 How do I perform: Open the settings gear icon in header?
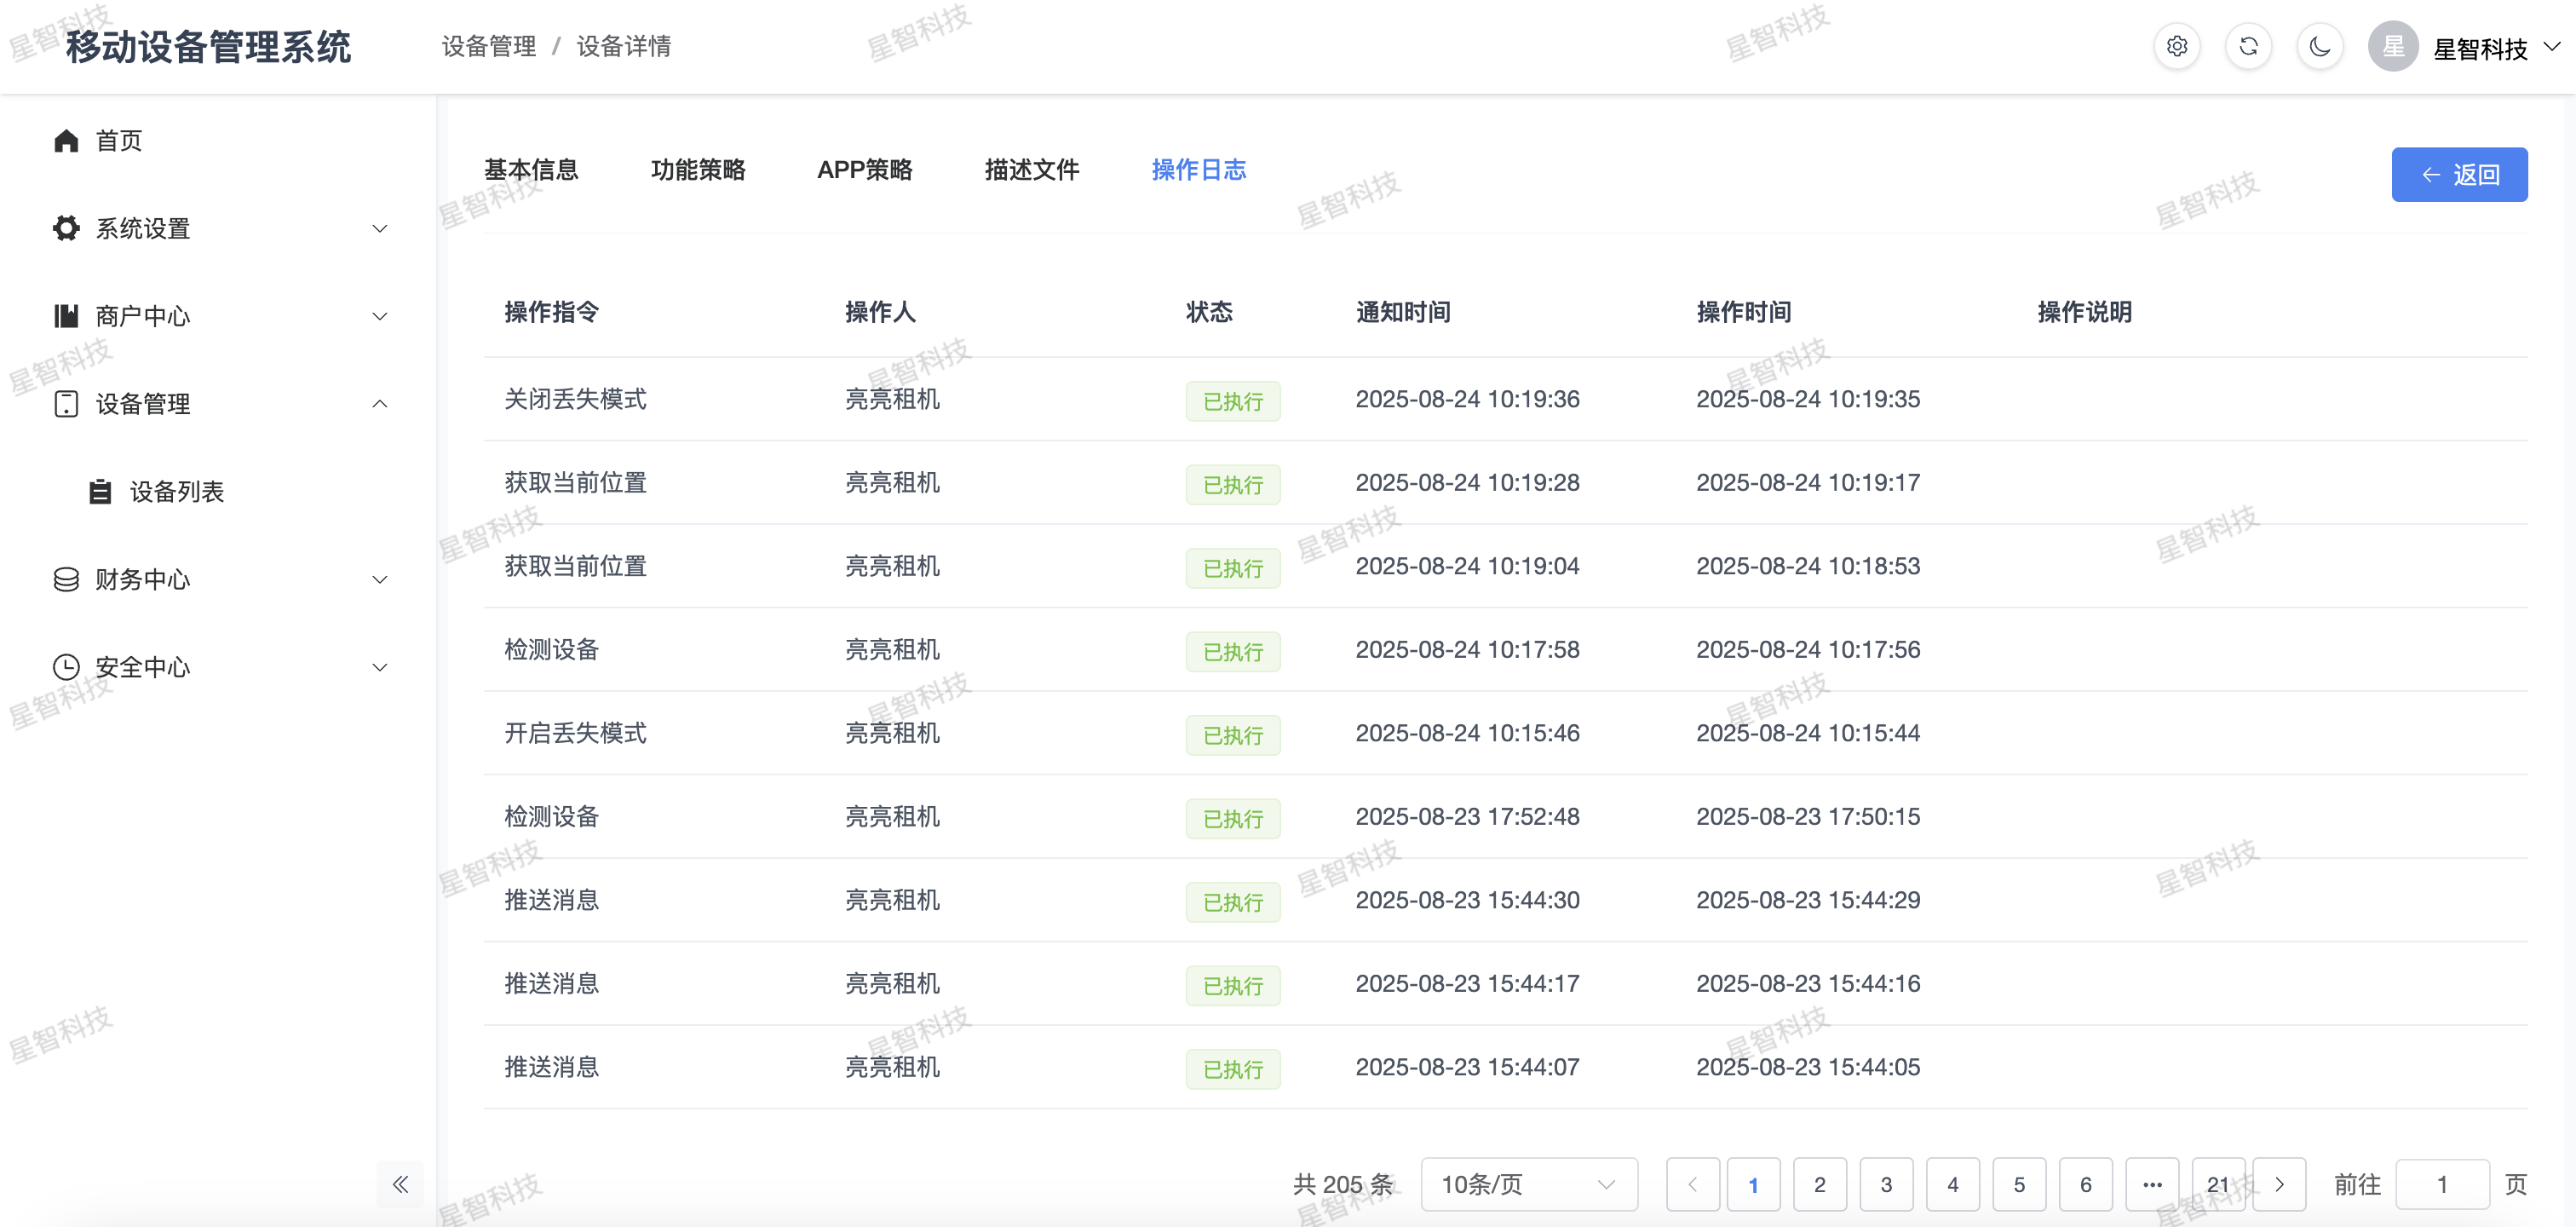[x=2176, y=47]
